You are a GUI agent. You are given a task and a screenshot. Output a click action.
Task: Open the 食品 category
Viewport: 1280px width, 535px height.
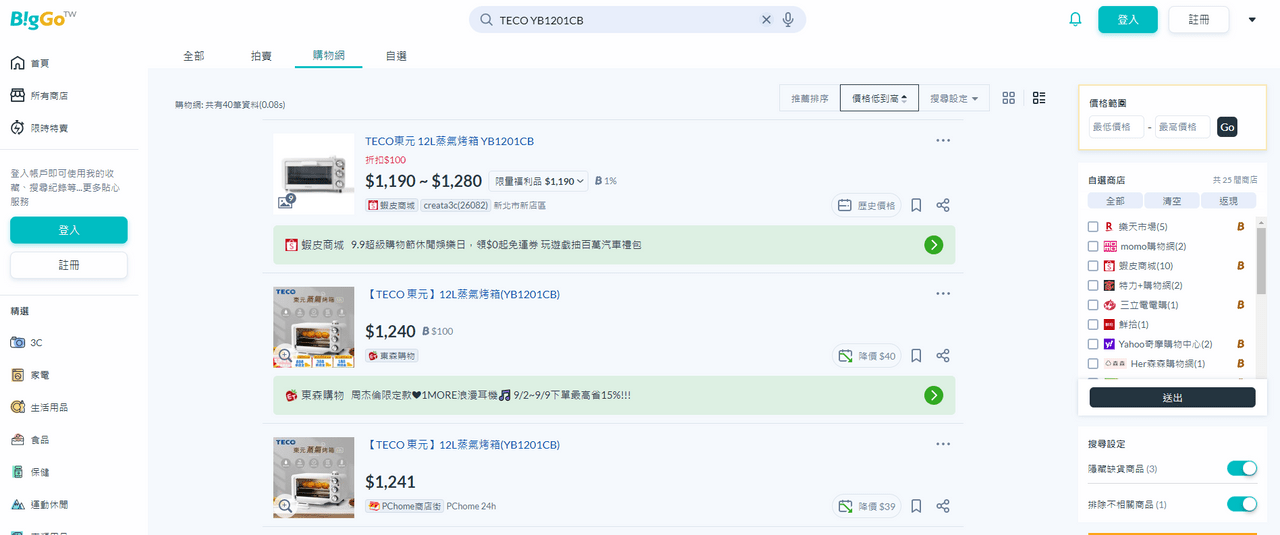point(30,439)
